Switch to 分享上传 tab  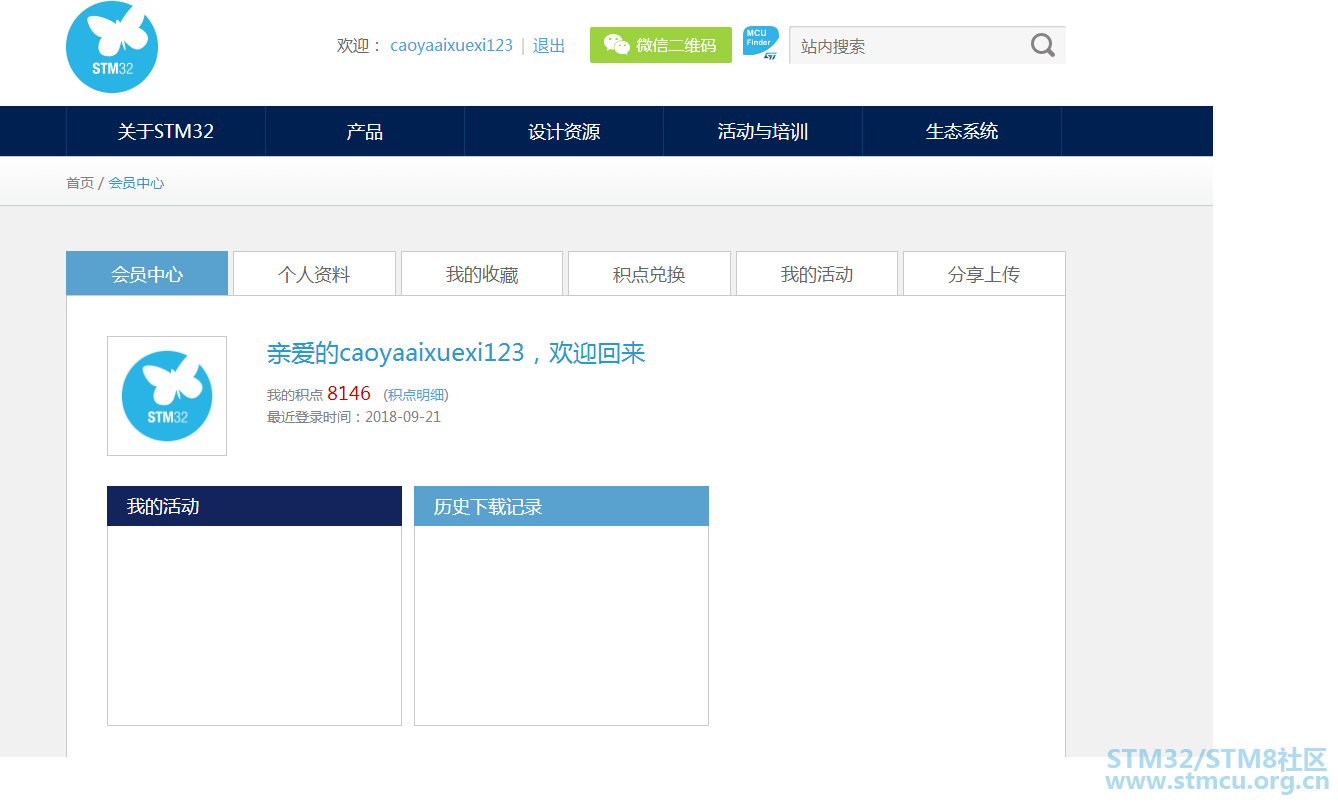click(984, 274)
